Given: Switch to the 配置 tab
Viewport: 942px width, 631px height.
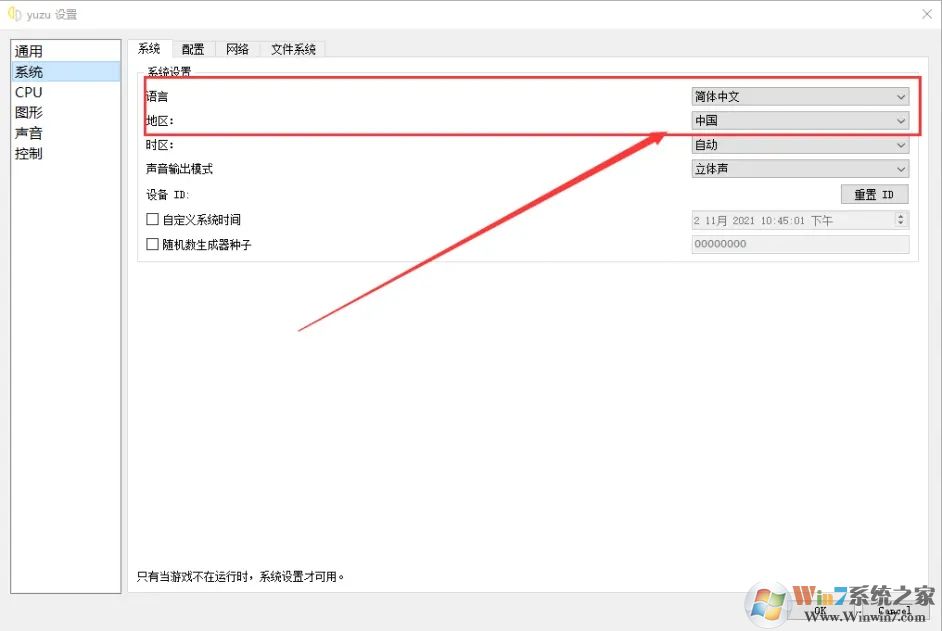Looking at the screenshot, I should pos(193,49).
